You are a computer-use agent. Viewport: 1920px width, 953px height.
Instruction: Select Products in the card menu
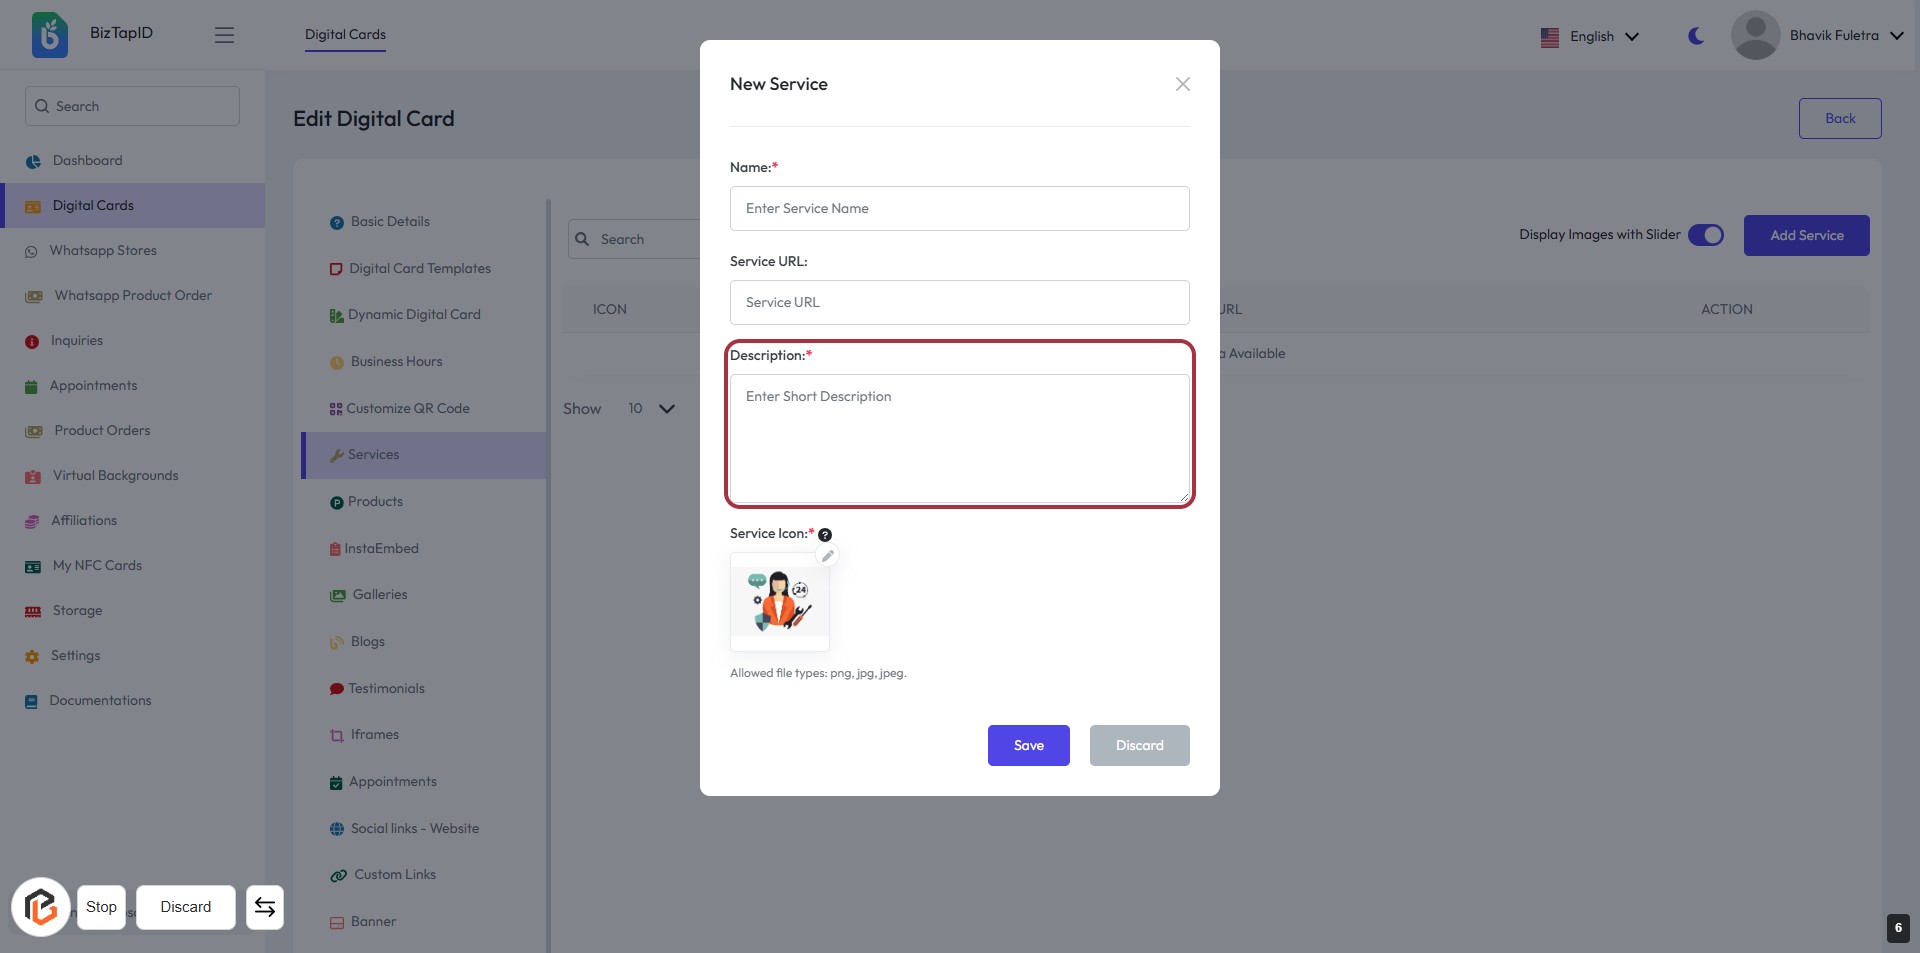[375, 502]
